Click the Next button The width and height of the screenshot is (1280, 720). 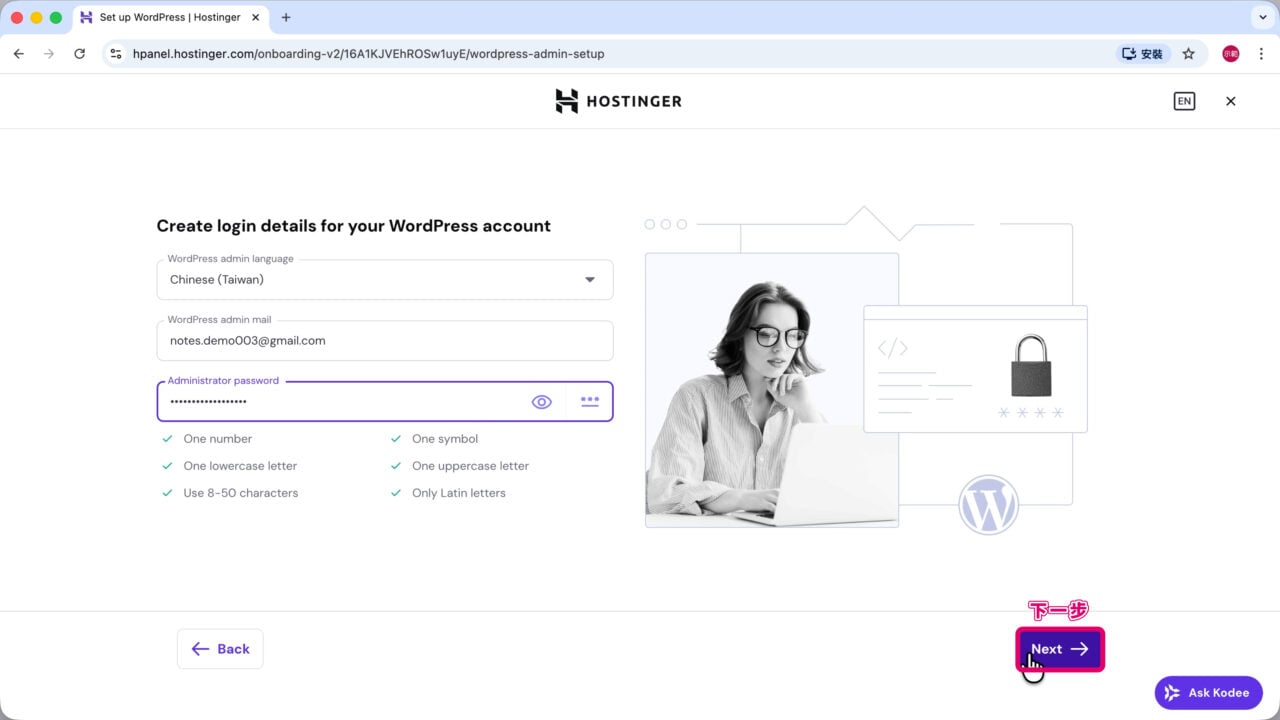1060,649
